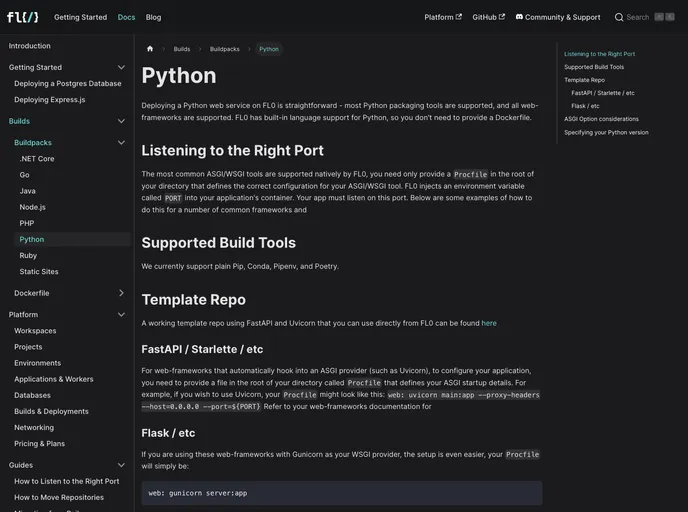
Task: Expand the Dockerfile sidebar item
Action: (121, 293)
